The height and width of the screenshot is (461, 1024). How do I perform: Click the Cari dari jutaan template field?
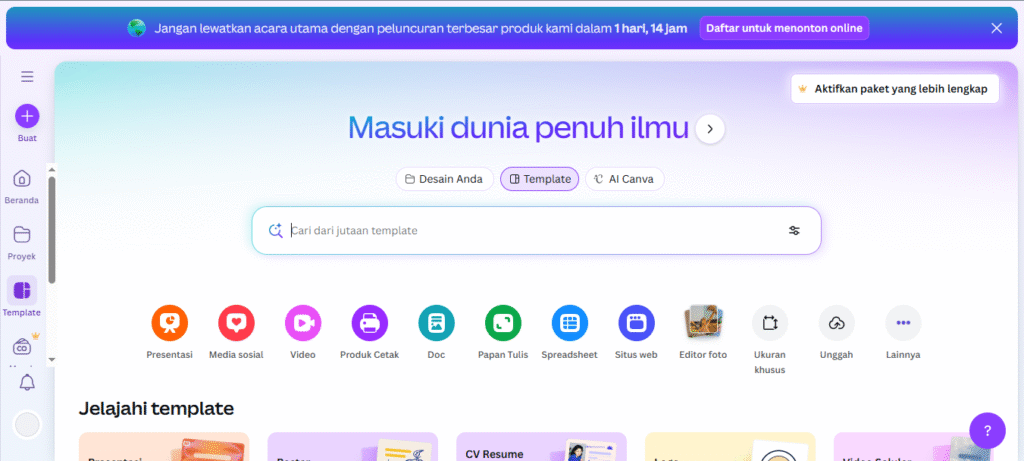[x=530, y=230]
